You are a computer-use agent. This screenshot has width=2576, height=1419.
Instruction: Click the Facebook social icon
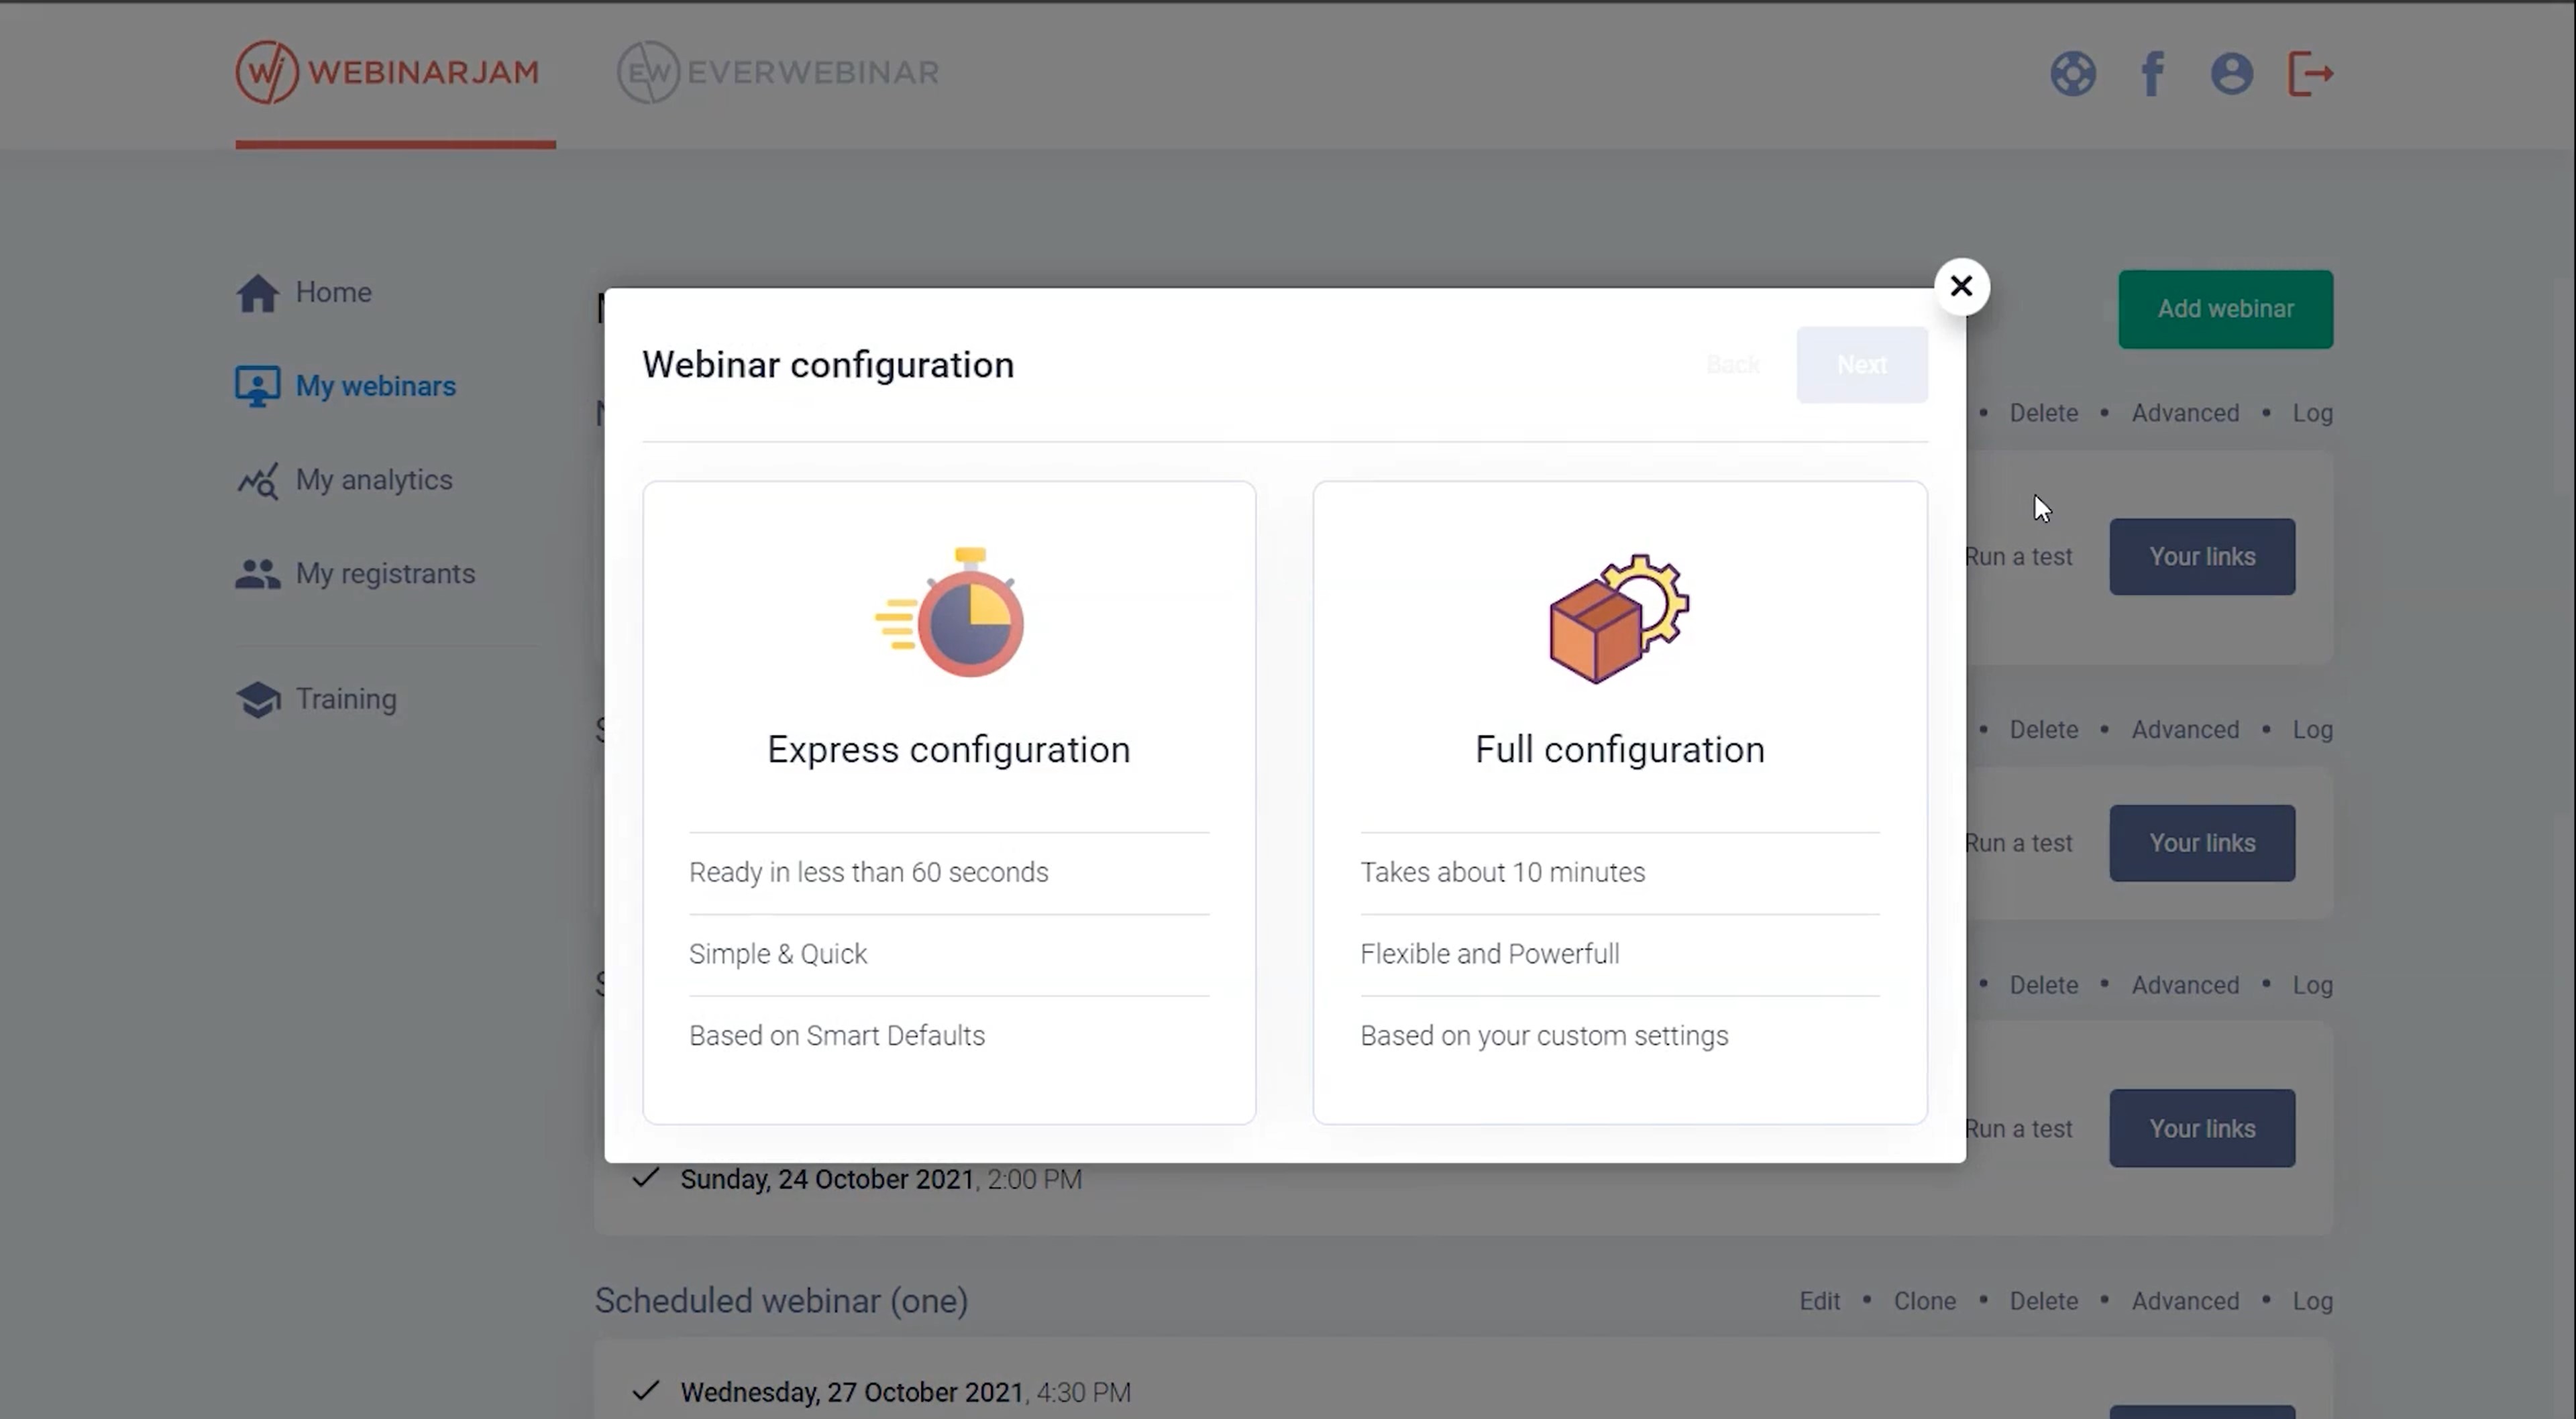pyautogui.click(x=2153, y=72)
